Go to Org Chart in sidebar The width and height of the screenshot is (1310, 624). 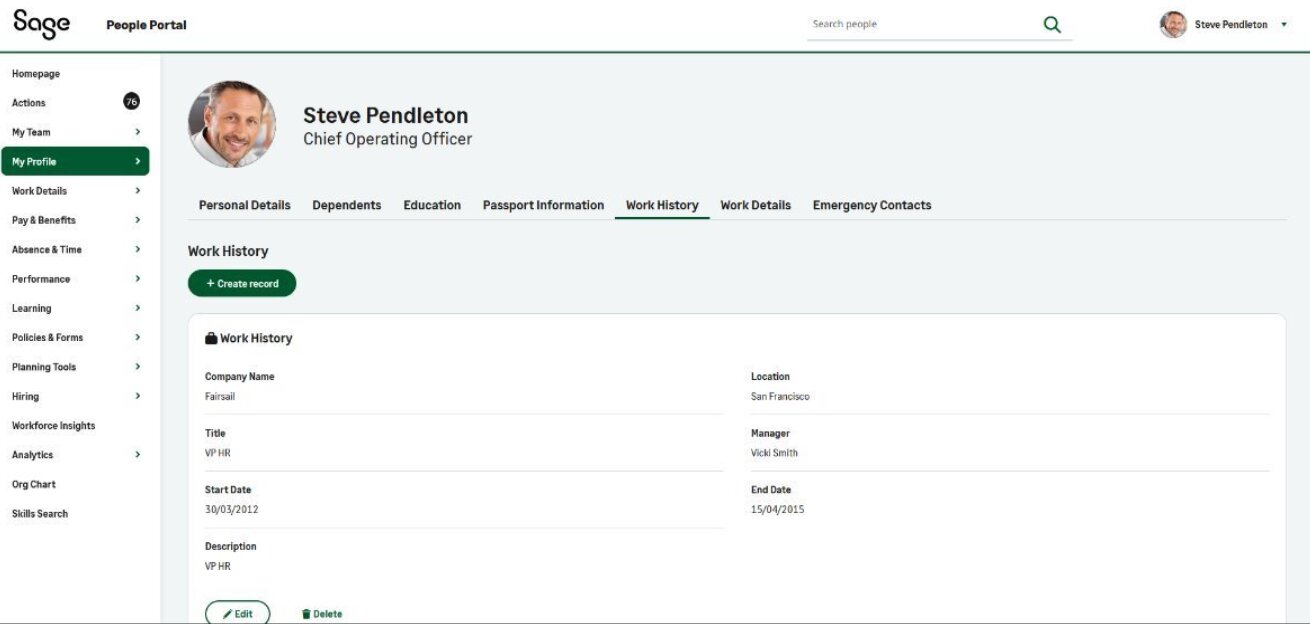34,484
